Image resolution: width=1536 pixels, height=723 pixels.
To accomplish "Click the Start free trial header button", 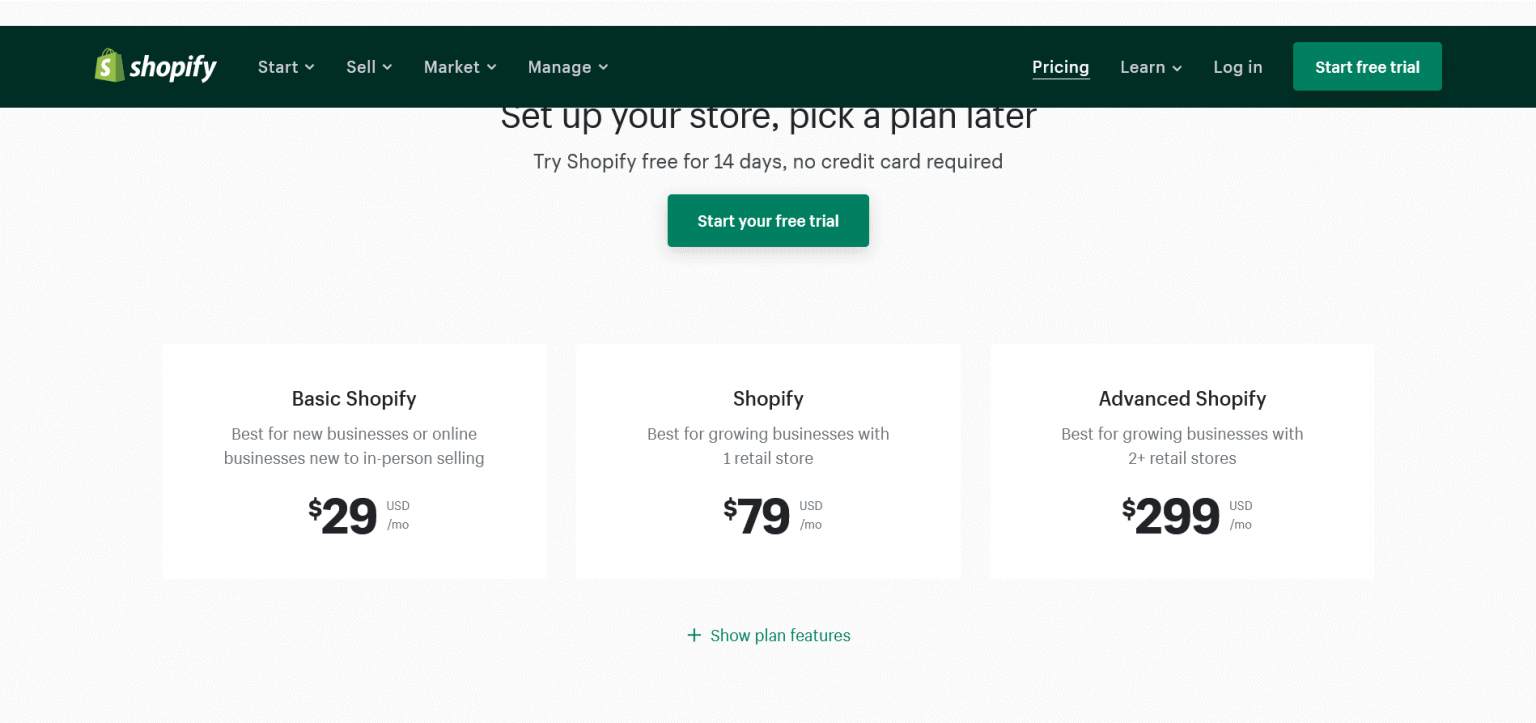I will pyautogui.click(x=1367, y=66).
